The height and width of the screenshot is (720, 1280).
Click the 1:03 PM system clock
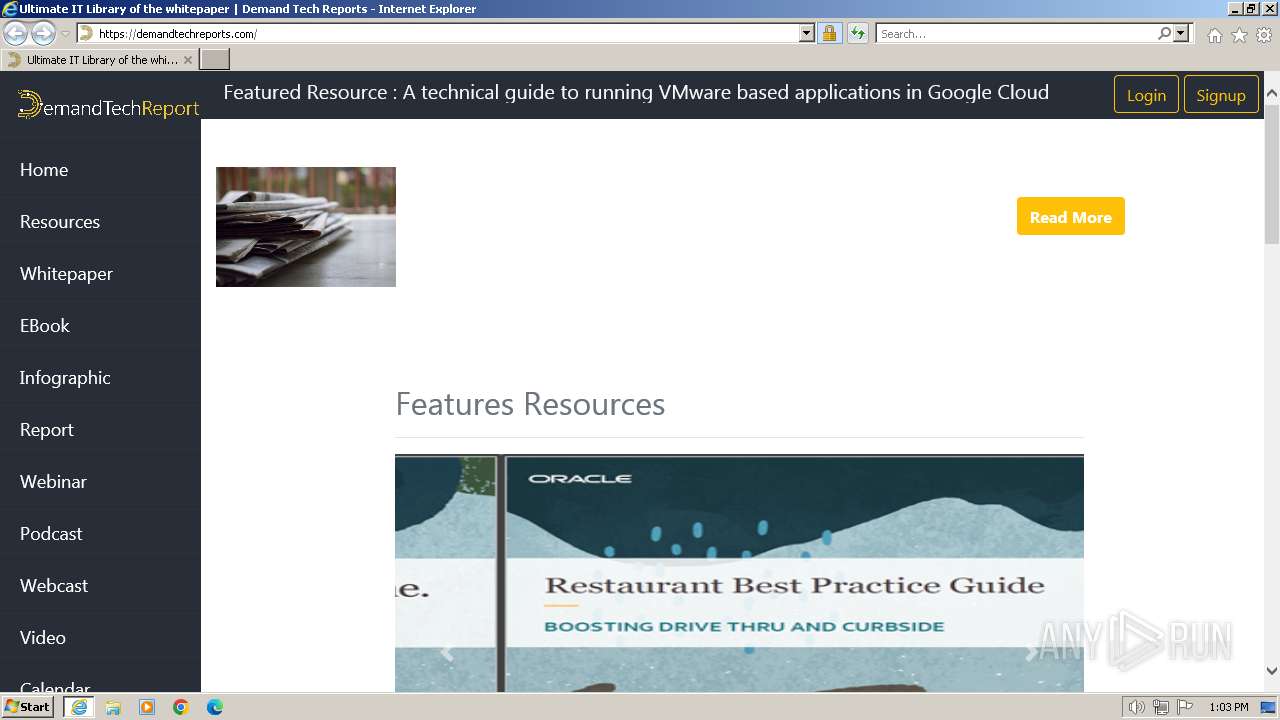coord(1229,707)
